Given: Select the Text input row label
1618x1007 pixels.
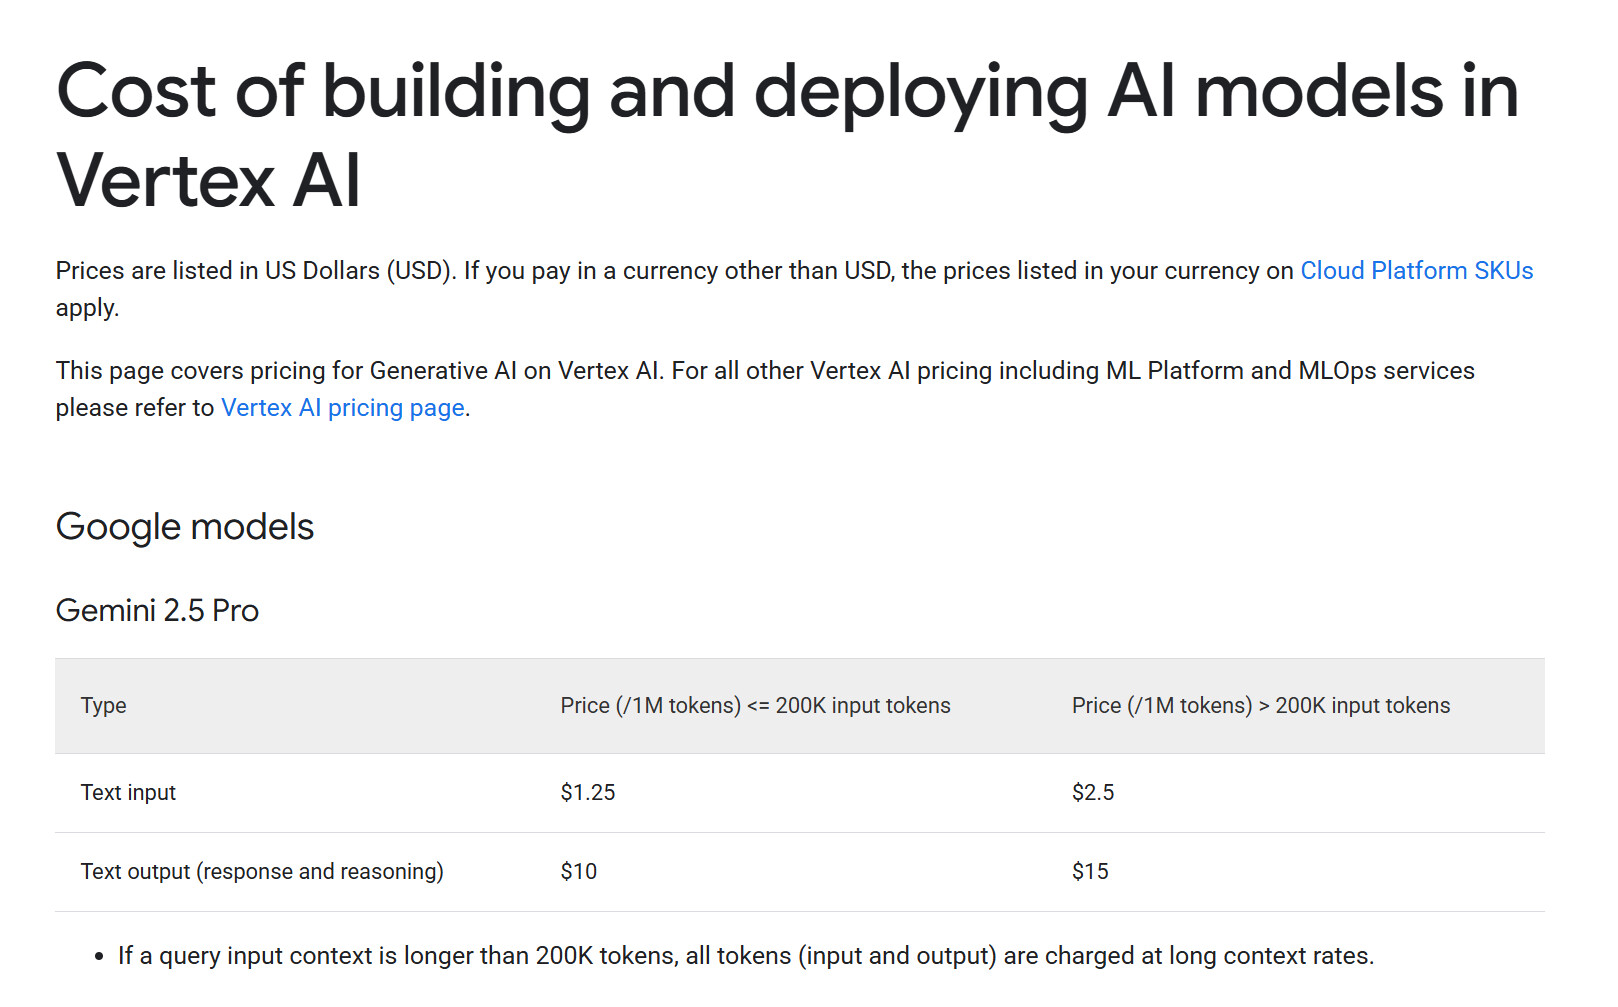Looking at the screenshot, I should coord(128,793).
